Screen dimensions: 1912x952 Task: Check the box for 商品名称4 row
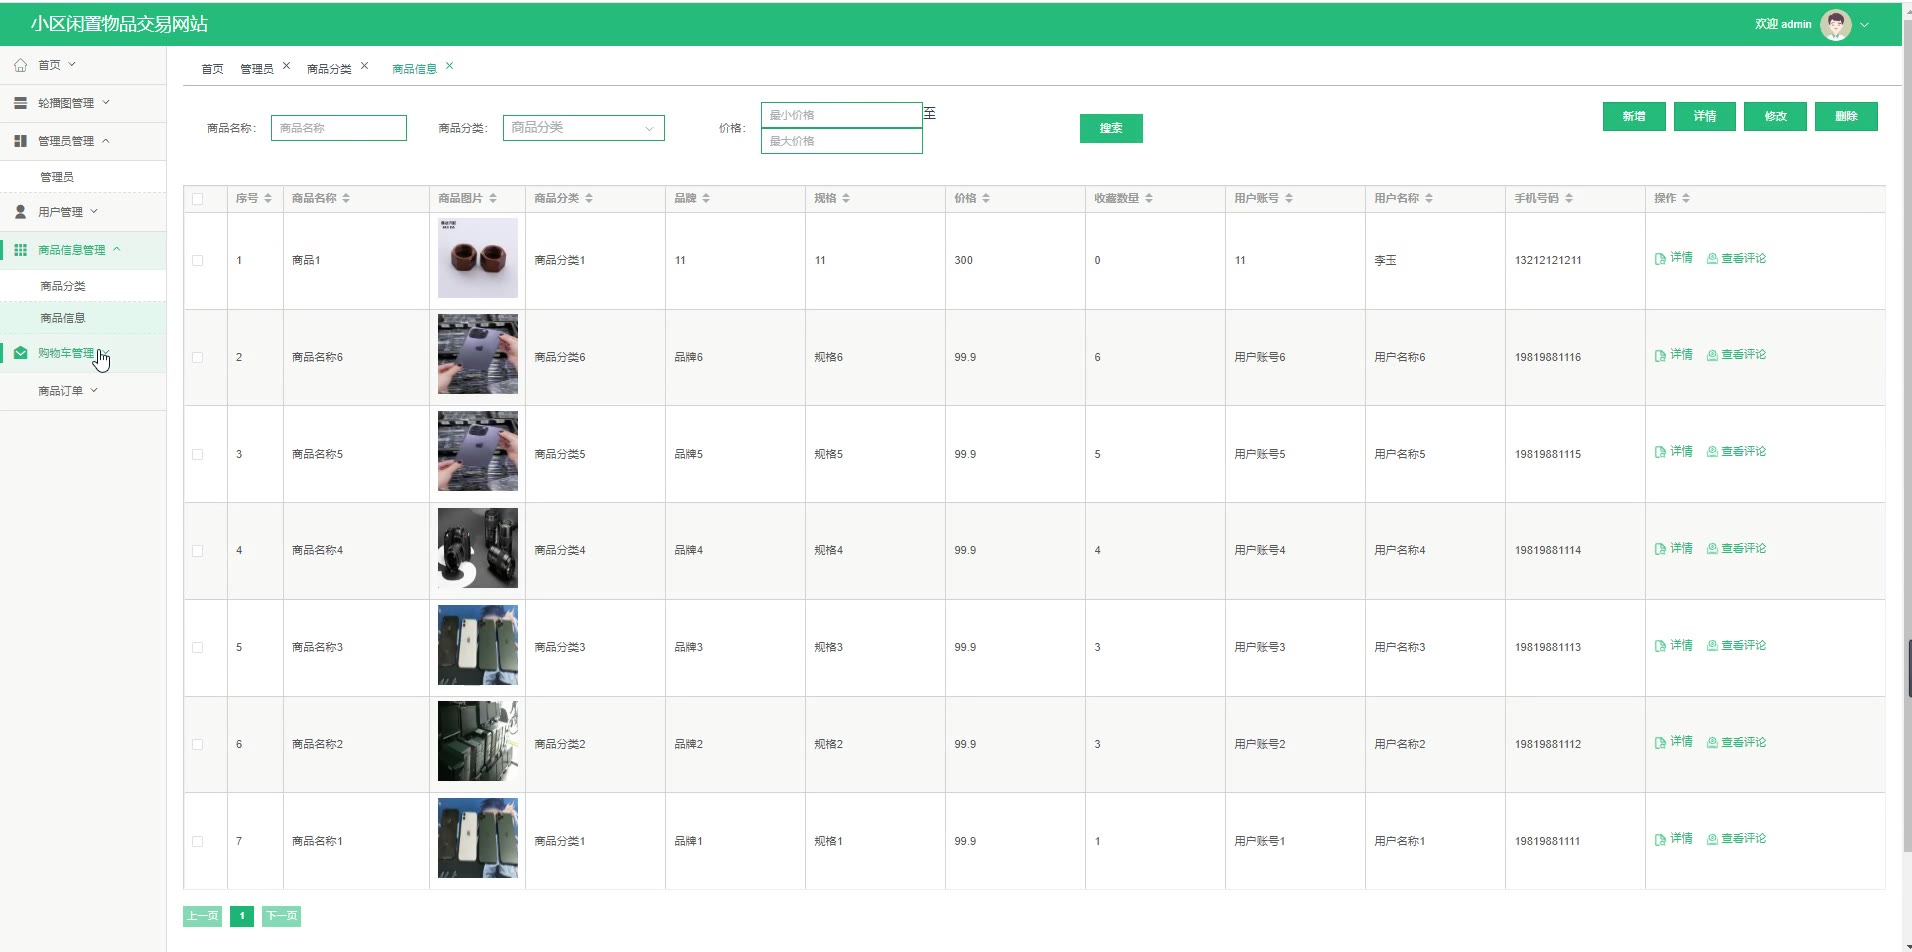click(x=197, y=551)
